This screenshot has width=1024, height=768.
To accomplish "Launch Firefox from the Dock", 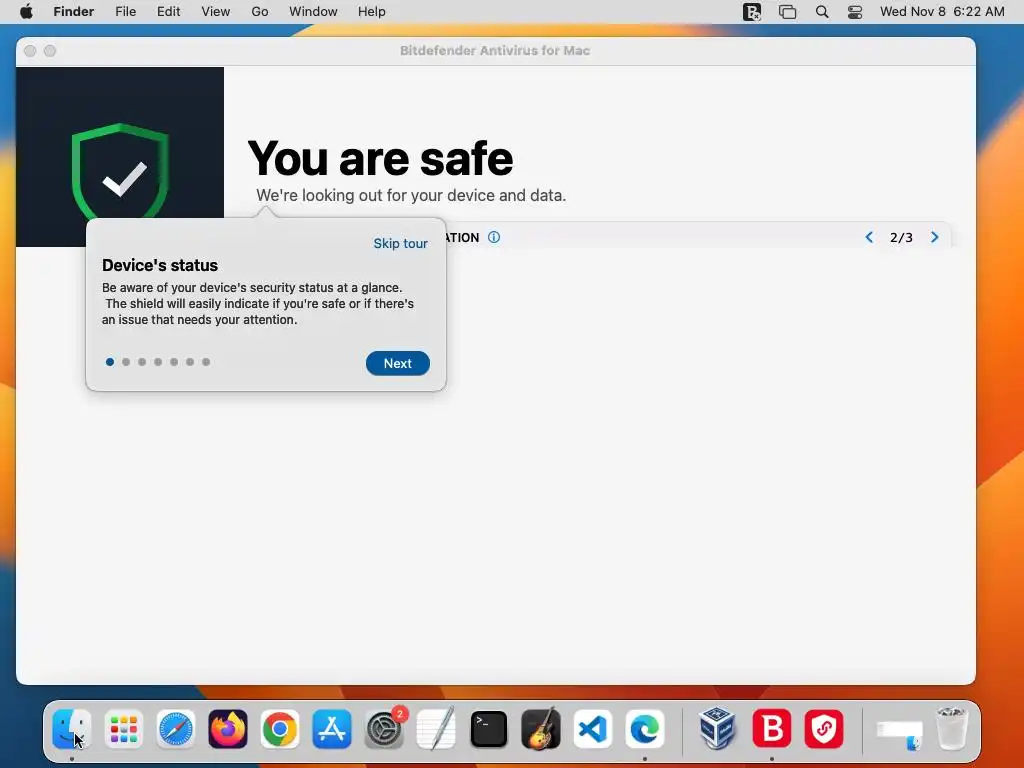I will 228,729.
